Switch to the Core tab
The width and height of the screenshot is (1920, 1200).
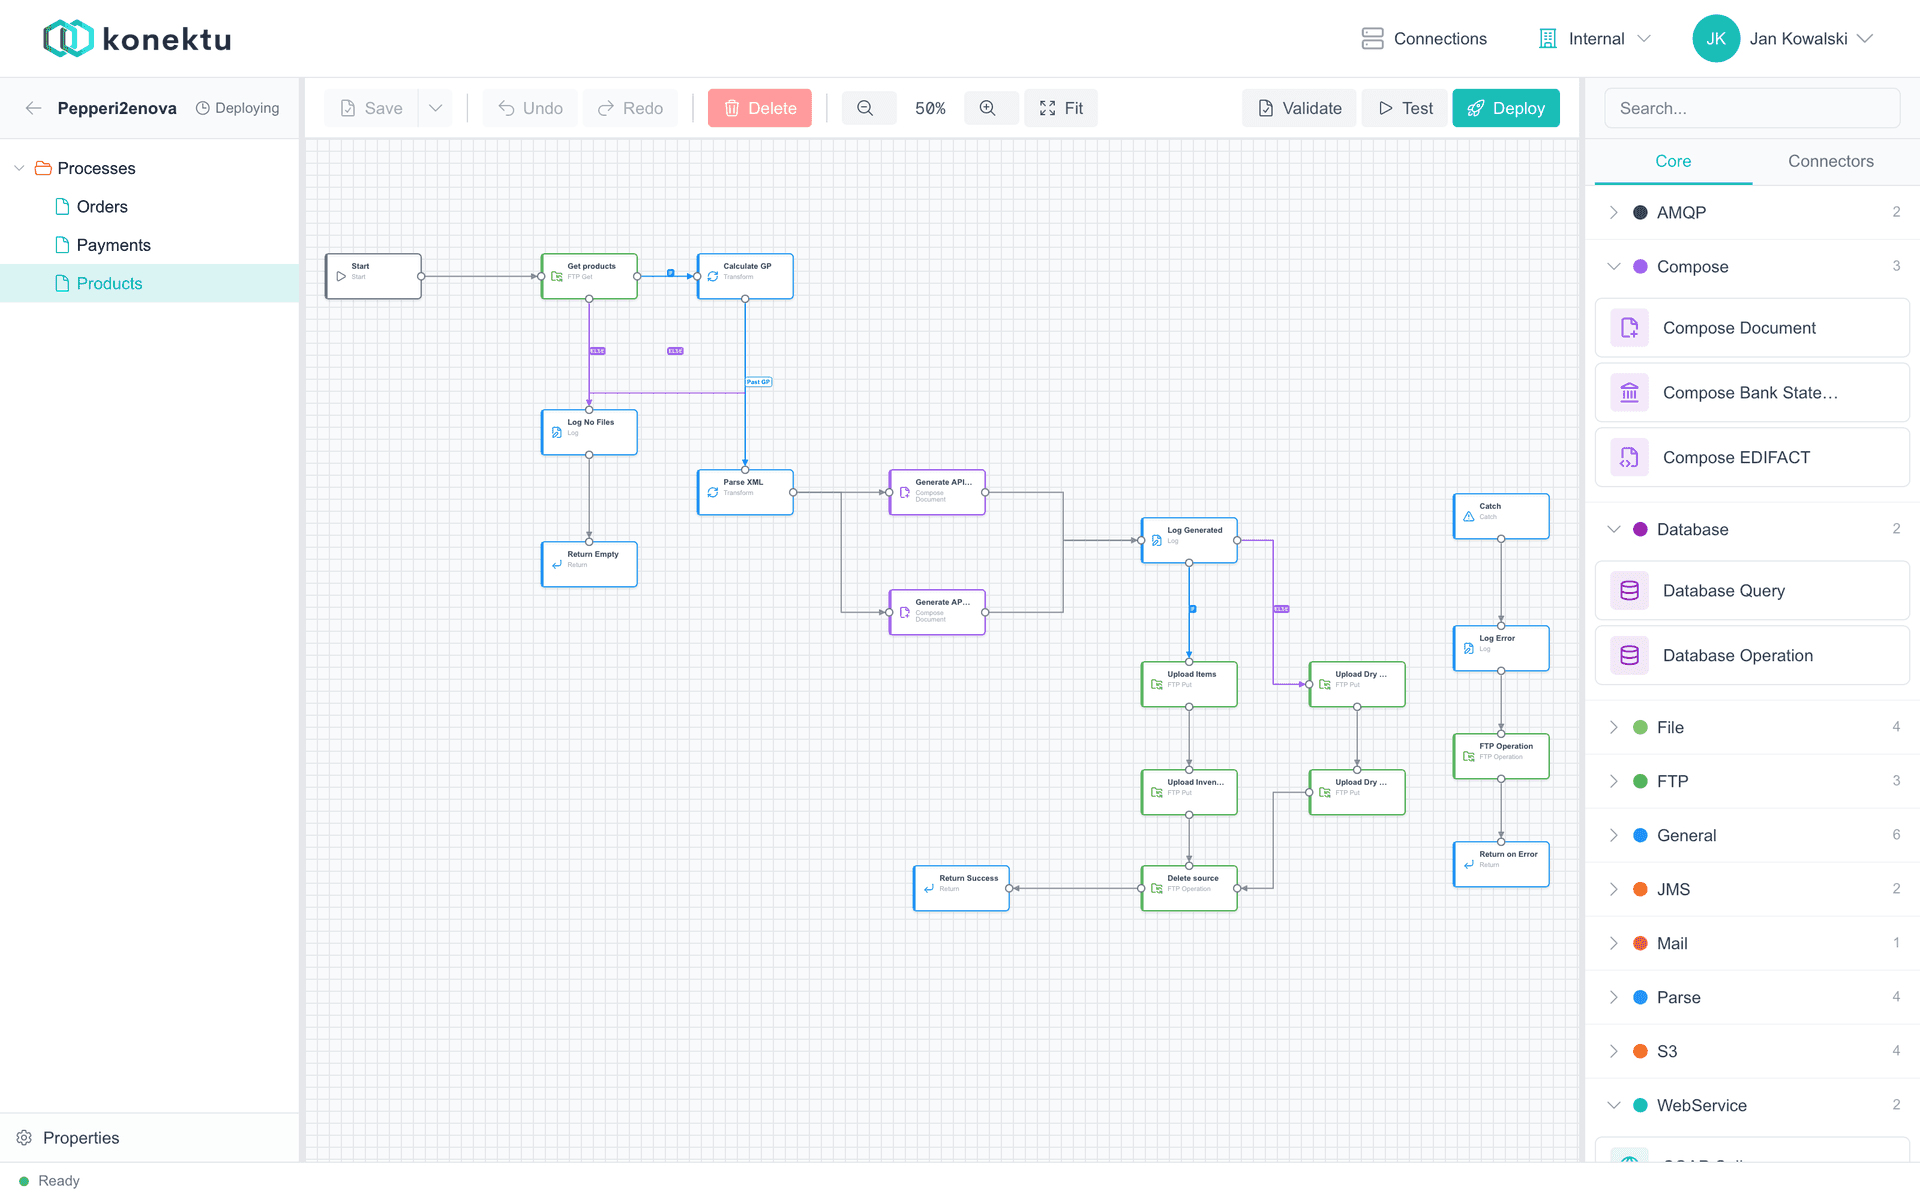click(x=1672, y=161)
